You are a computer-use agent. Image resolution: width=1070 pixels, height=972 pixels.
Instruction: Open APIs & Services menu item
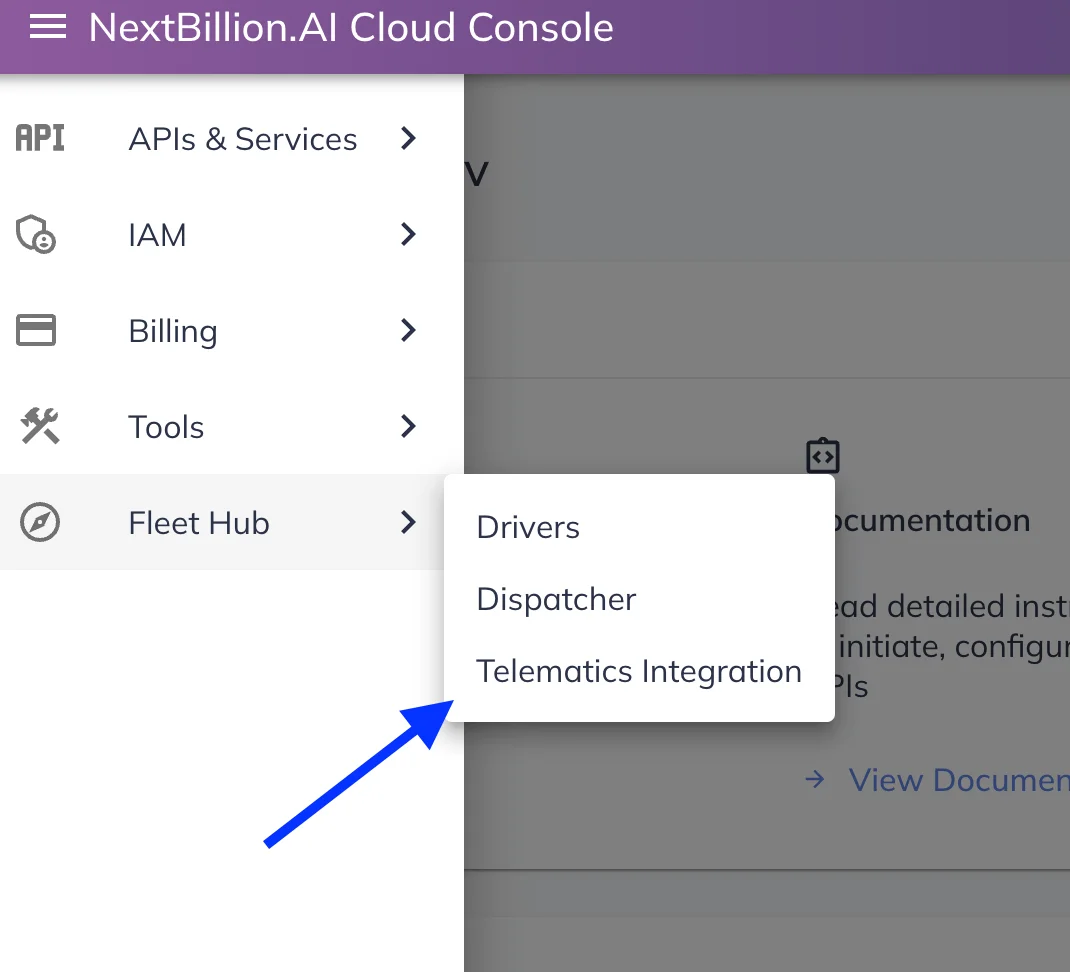point(232,139)
